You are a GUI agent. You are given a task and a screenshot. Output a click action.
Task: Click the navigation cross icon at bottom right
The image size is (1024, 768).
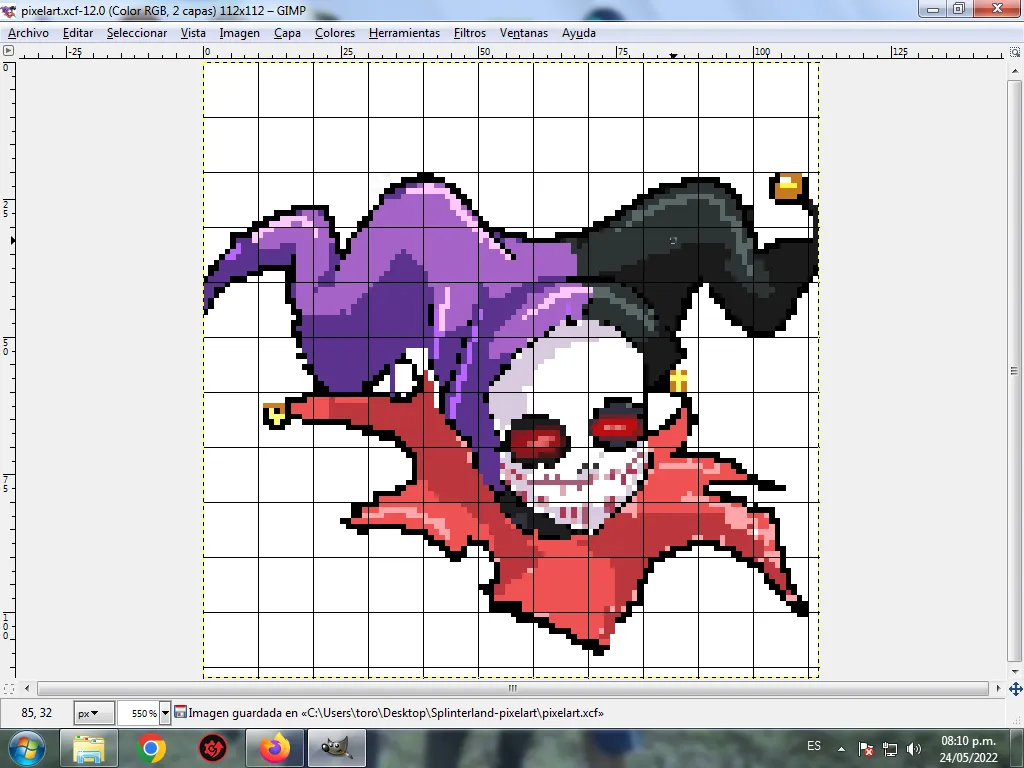[1016, 688]
